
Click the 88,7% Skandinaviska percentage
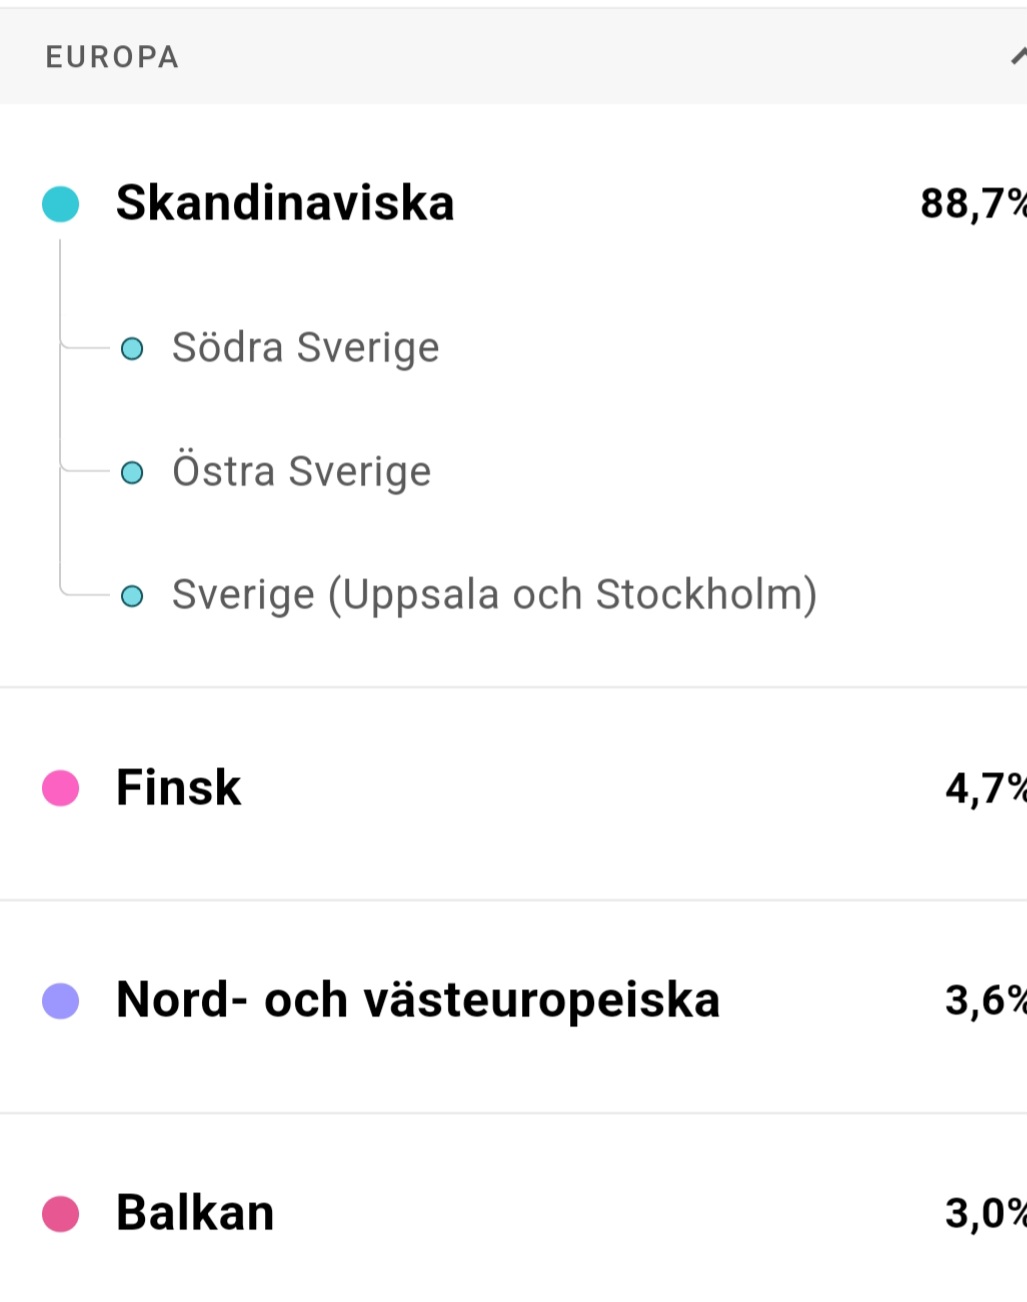click(x=973, y=204)
